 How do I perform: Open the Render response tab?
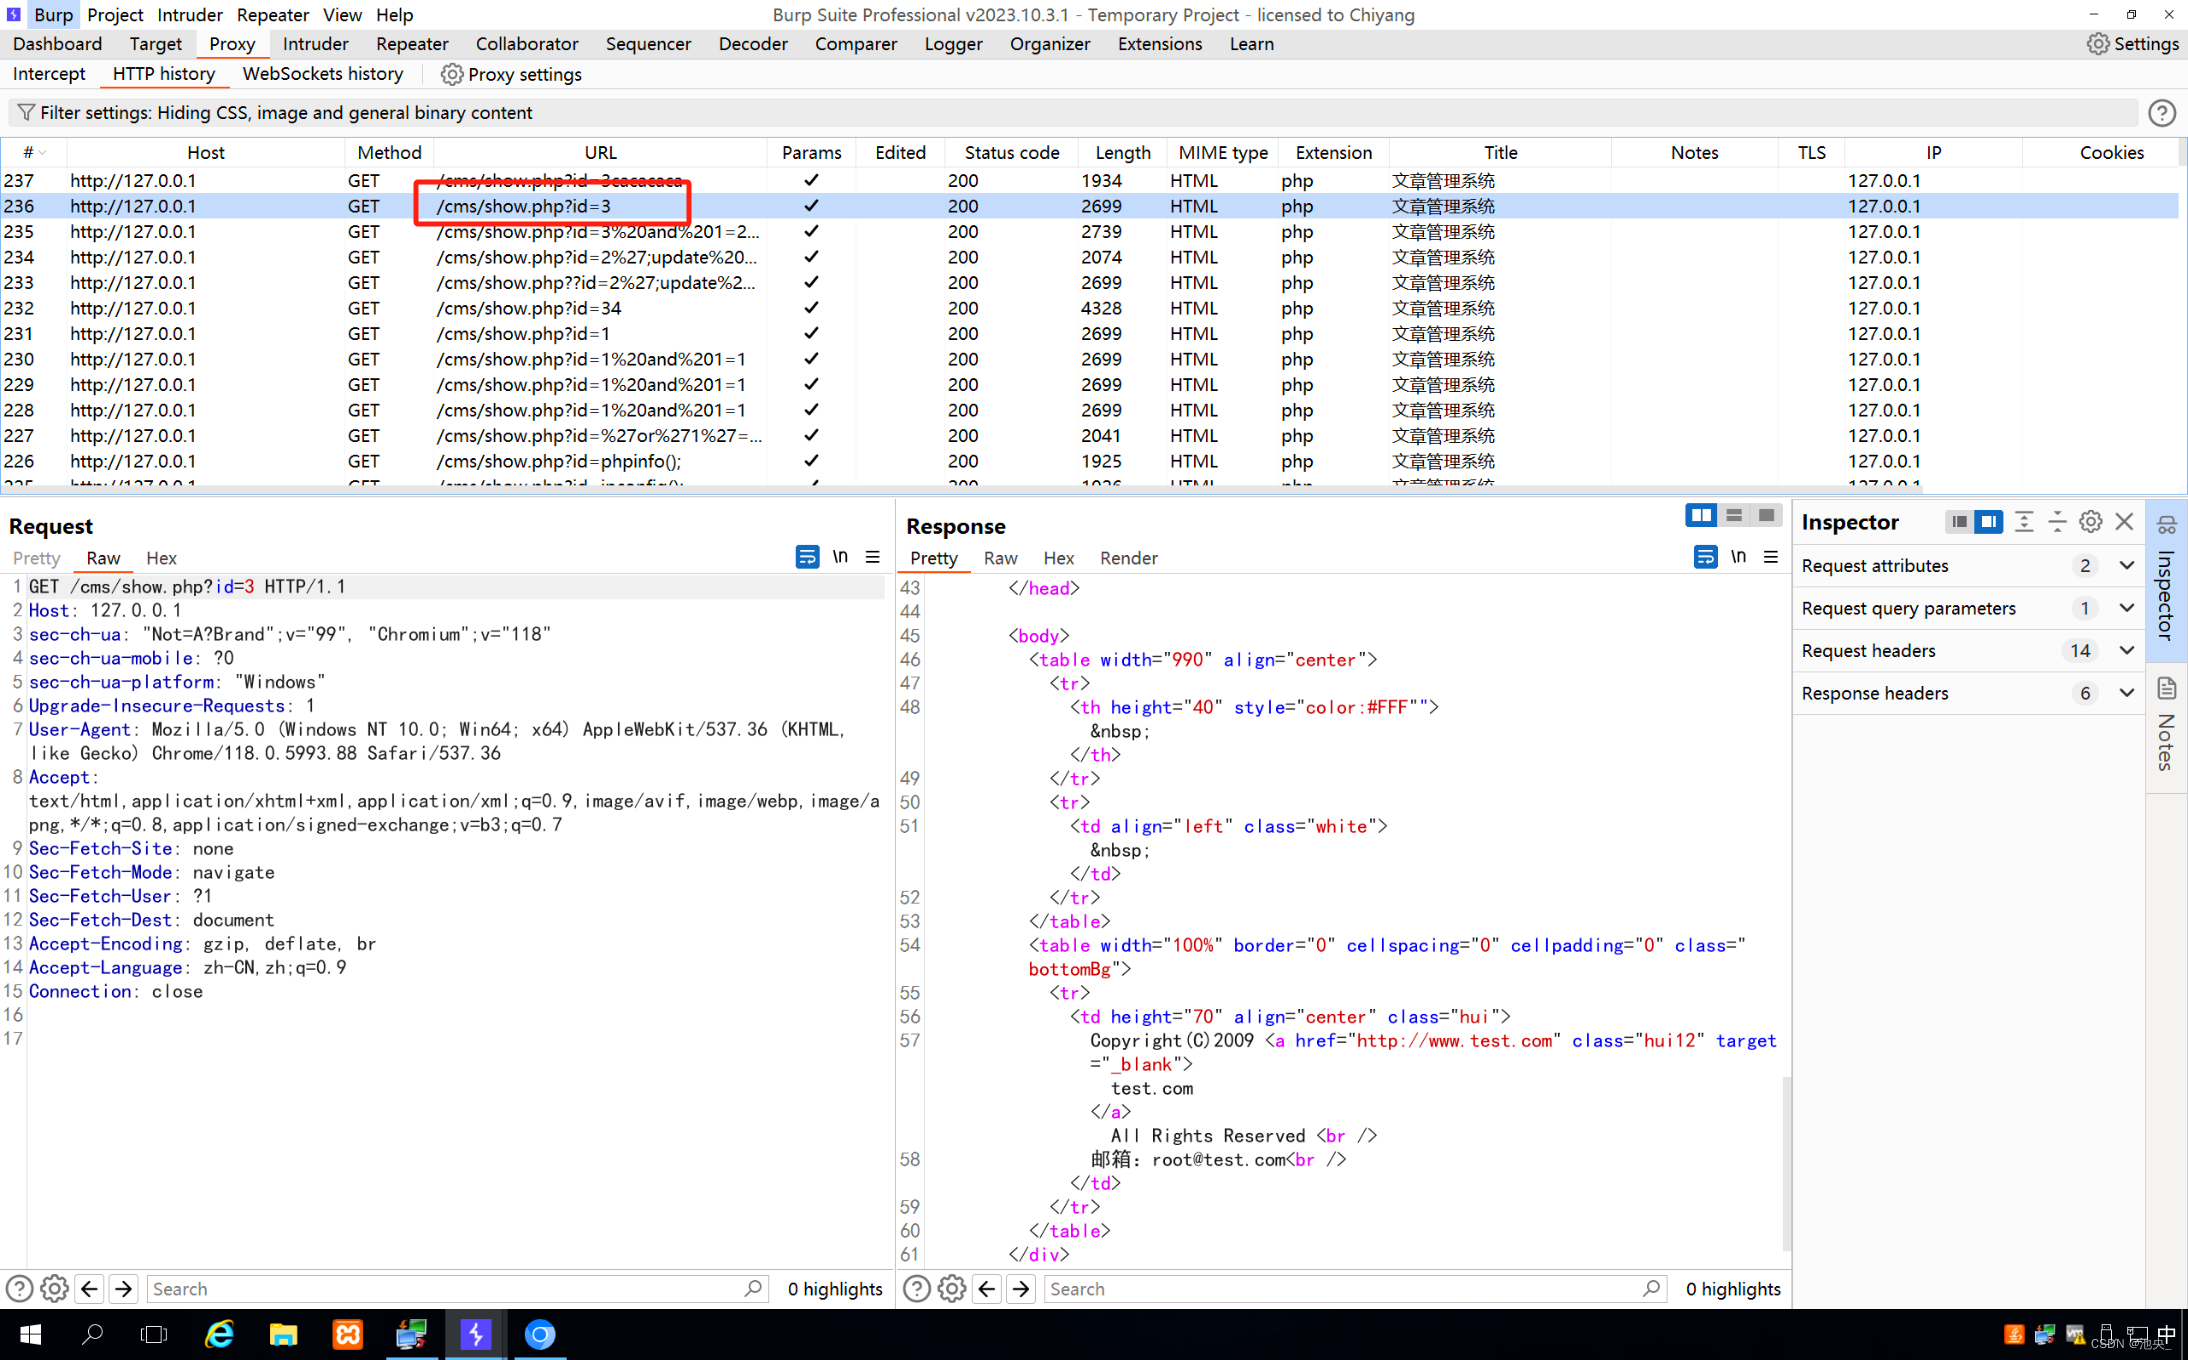click(1128, 558)
